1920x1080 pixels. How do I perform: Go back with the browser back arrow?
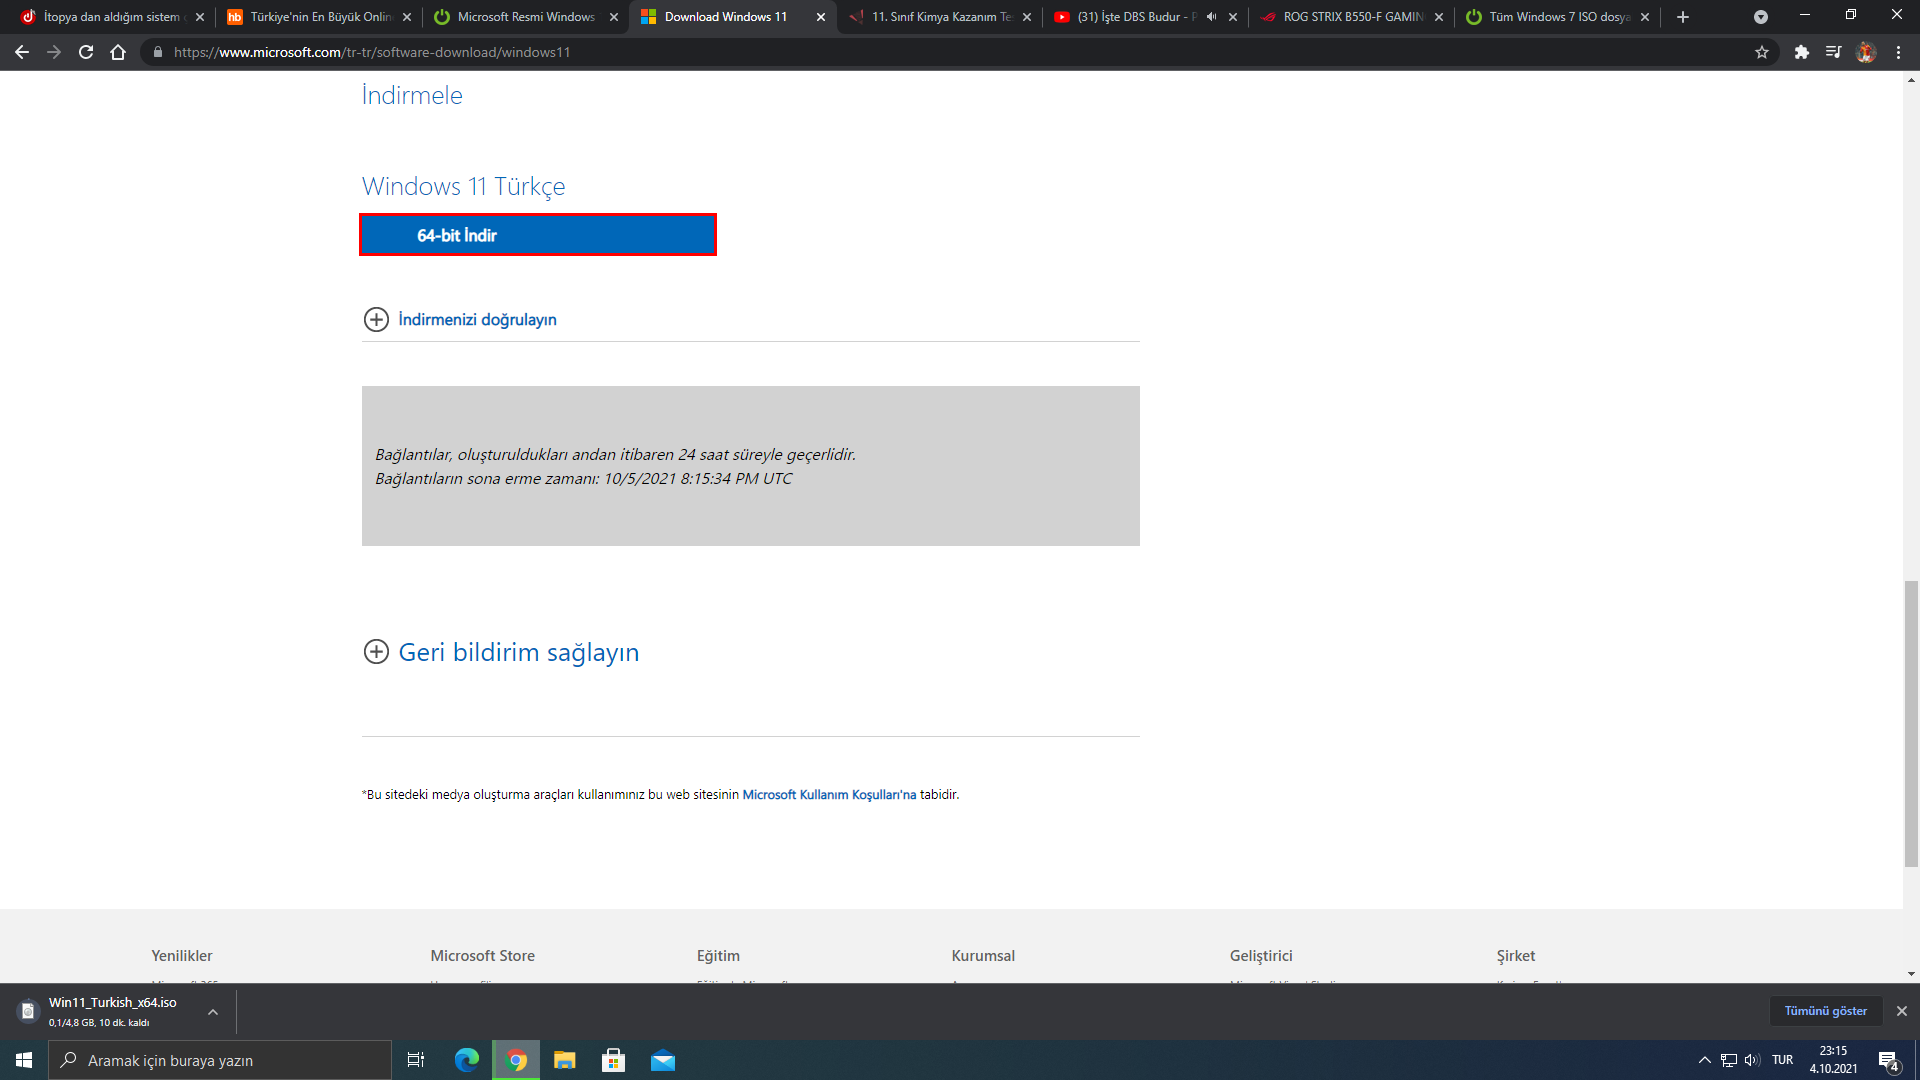click(22, 52)
